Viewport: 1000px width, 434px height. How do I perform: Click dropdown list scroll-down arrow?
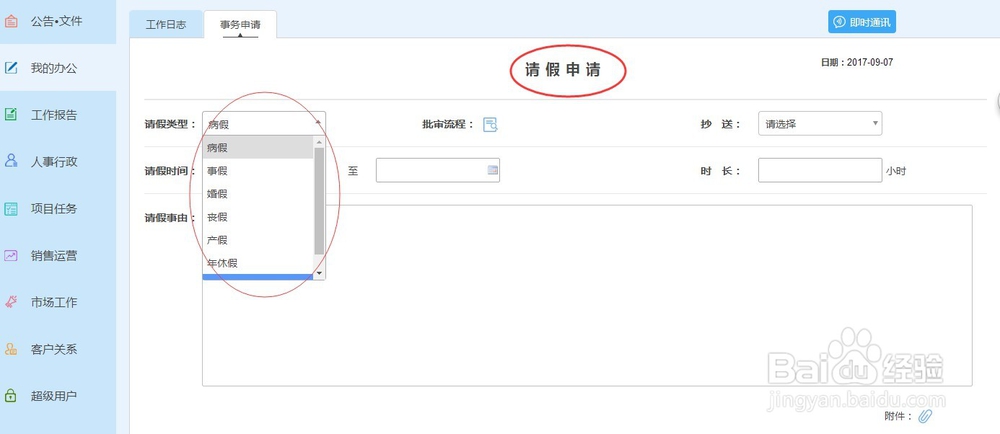click(x=320, y=273)
